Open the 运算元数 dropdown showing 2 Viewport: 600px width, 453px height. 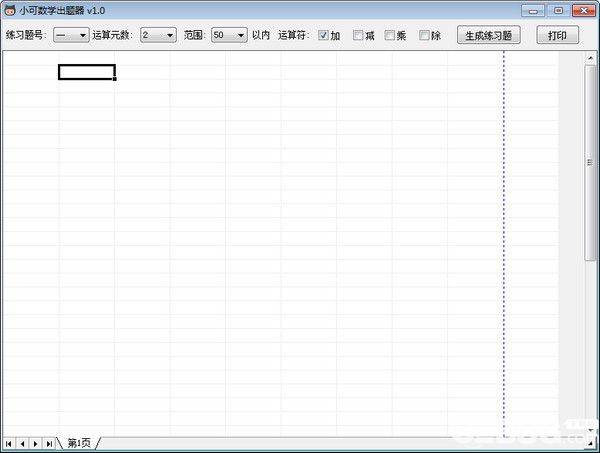point(158,35)
